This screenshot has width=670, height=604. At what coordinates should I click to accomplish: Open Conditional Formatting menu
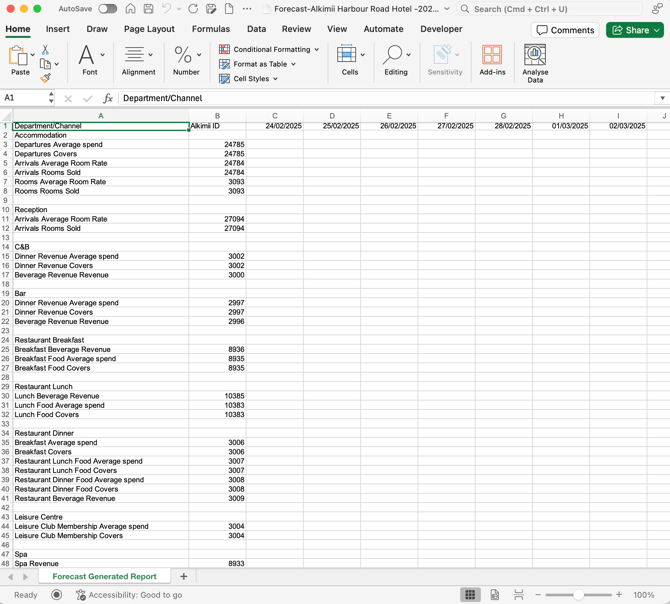(269, 50)
